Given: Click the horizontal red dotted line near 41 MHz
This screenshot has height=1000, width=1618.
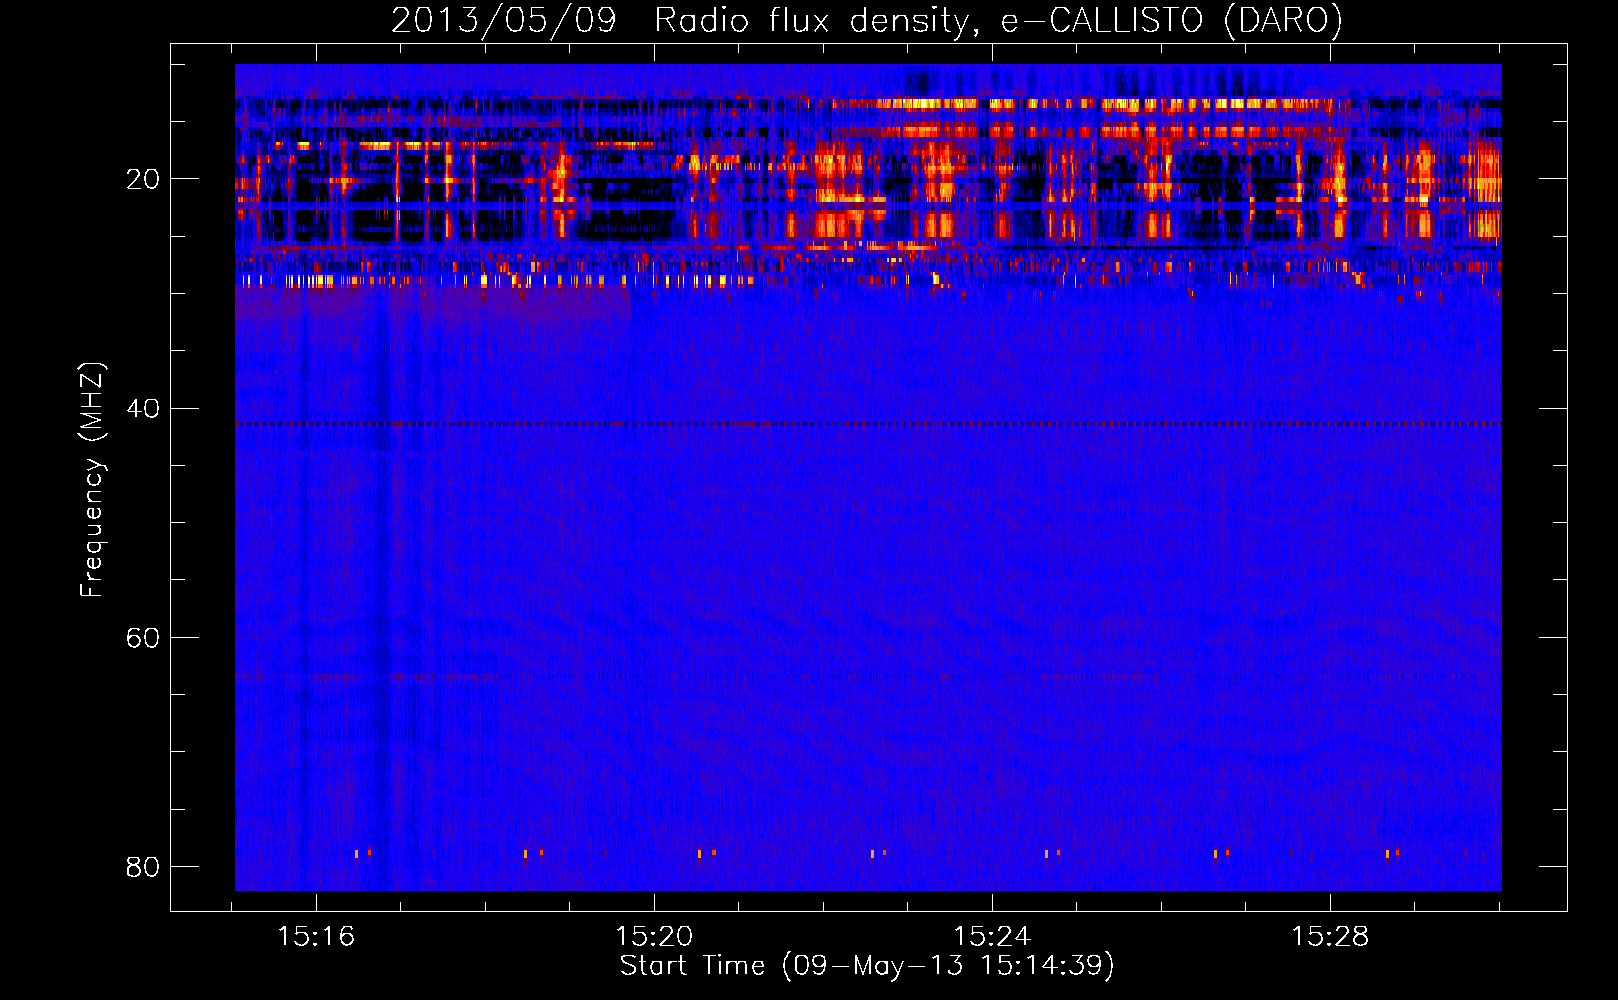Looking at the screenshot, I should [x=868, y=424].
